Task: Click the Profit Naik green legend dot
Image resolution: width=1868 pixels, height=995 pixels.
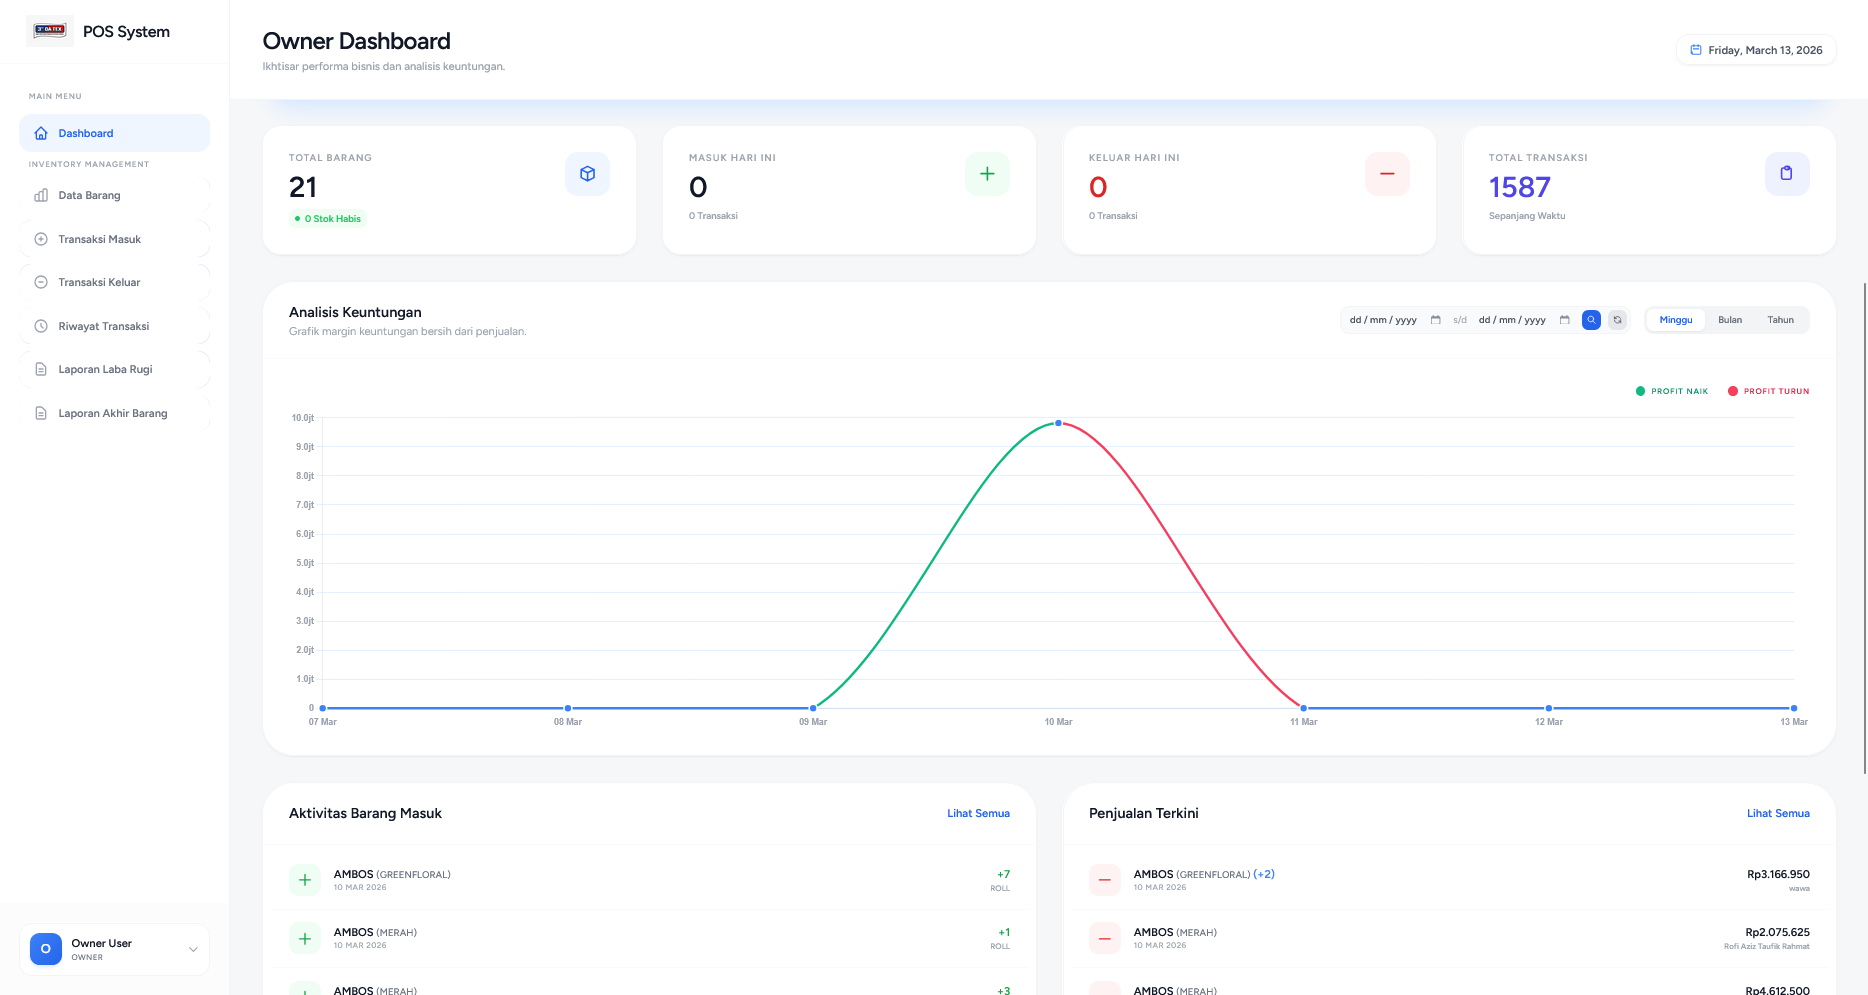Action: tap(1640, 391)
